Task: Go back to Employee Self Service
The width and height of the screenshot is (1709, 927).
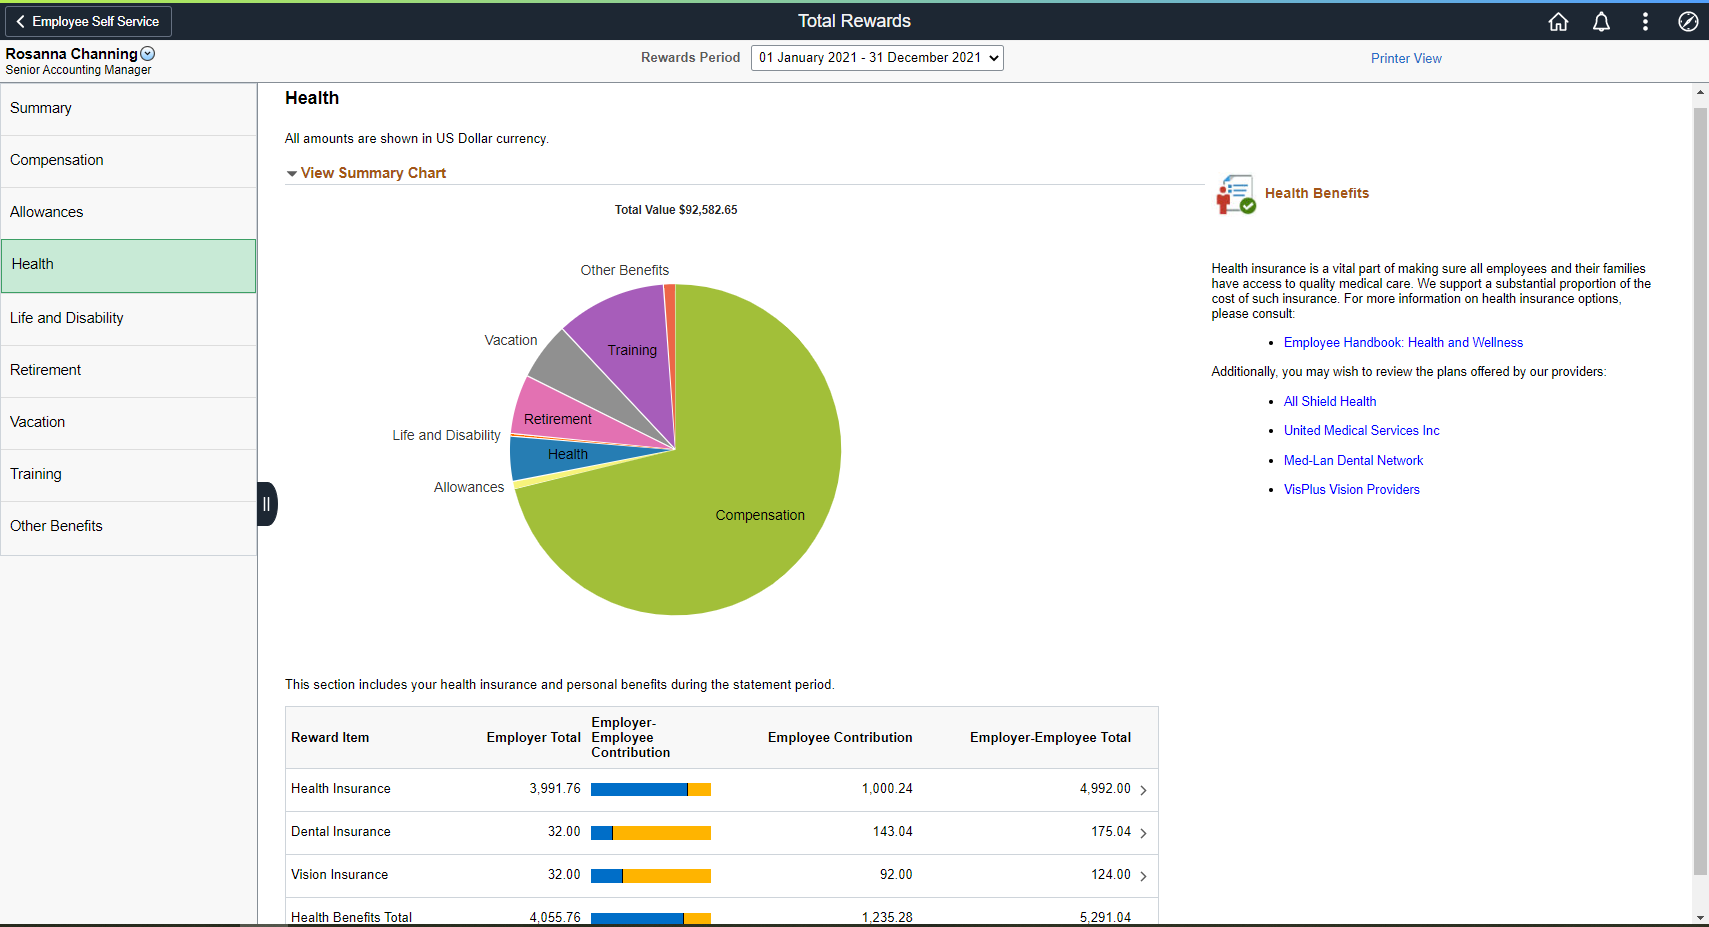Action: [x=87, y=21]
